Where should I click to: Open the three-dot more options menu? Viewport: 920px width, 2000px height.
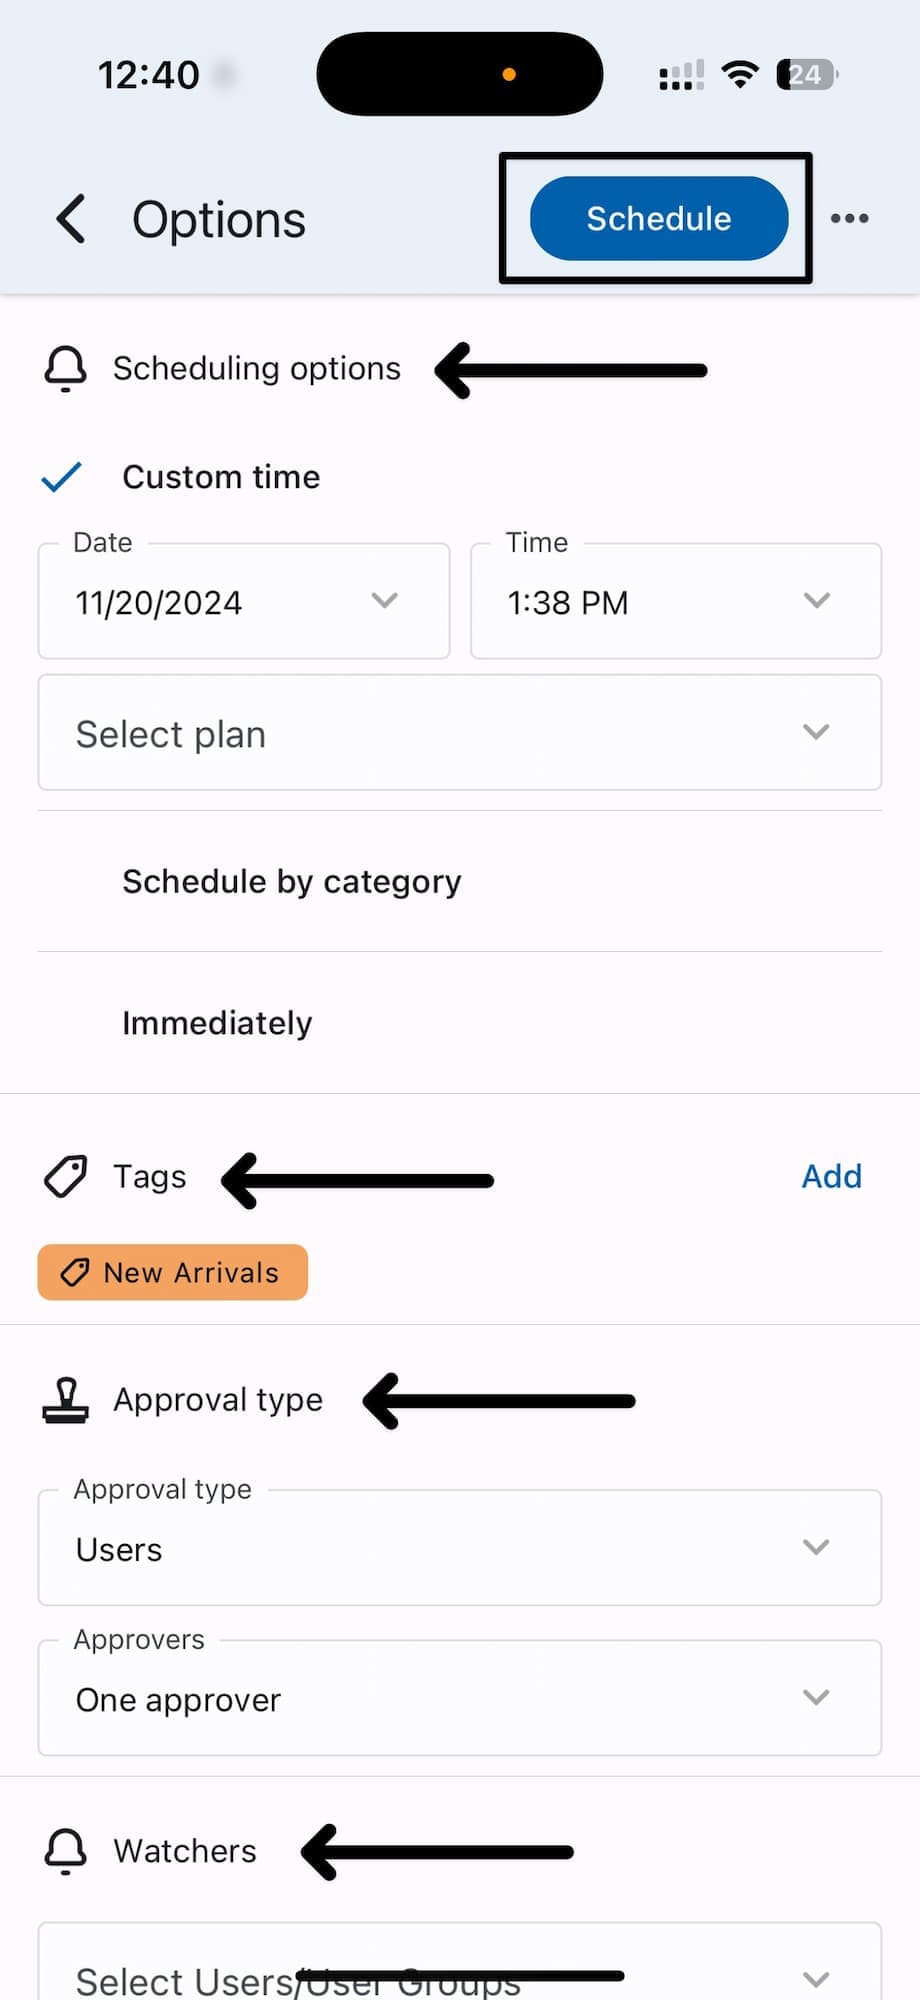click(849, 219)
